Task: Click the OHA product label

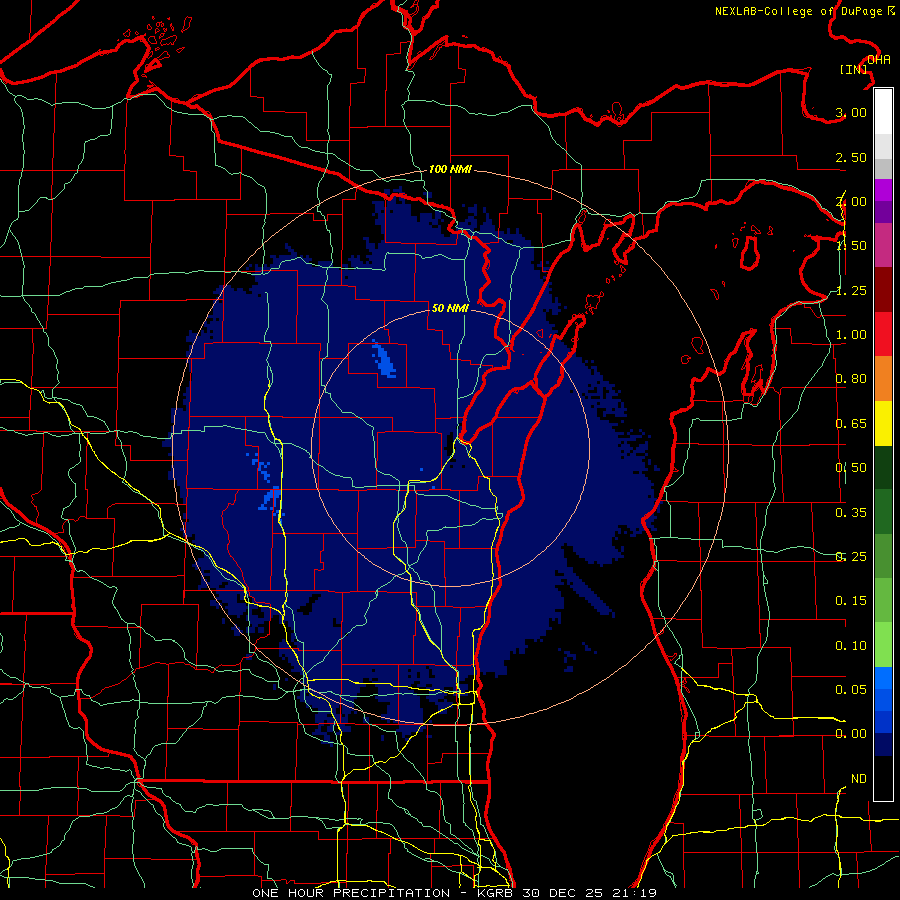Action: (x=878, y=60)
